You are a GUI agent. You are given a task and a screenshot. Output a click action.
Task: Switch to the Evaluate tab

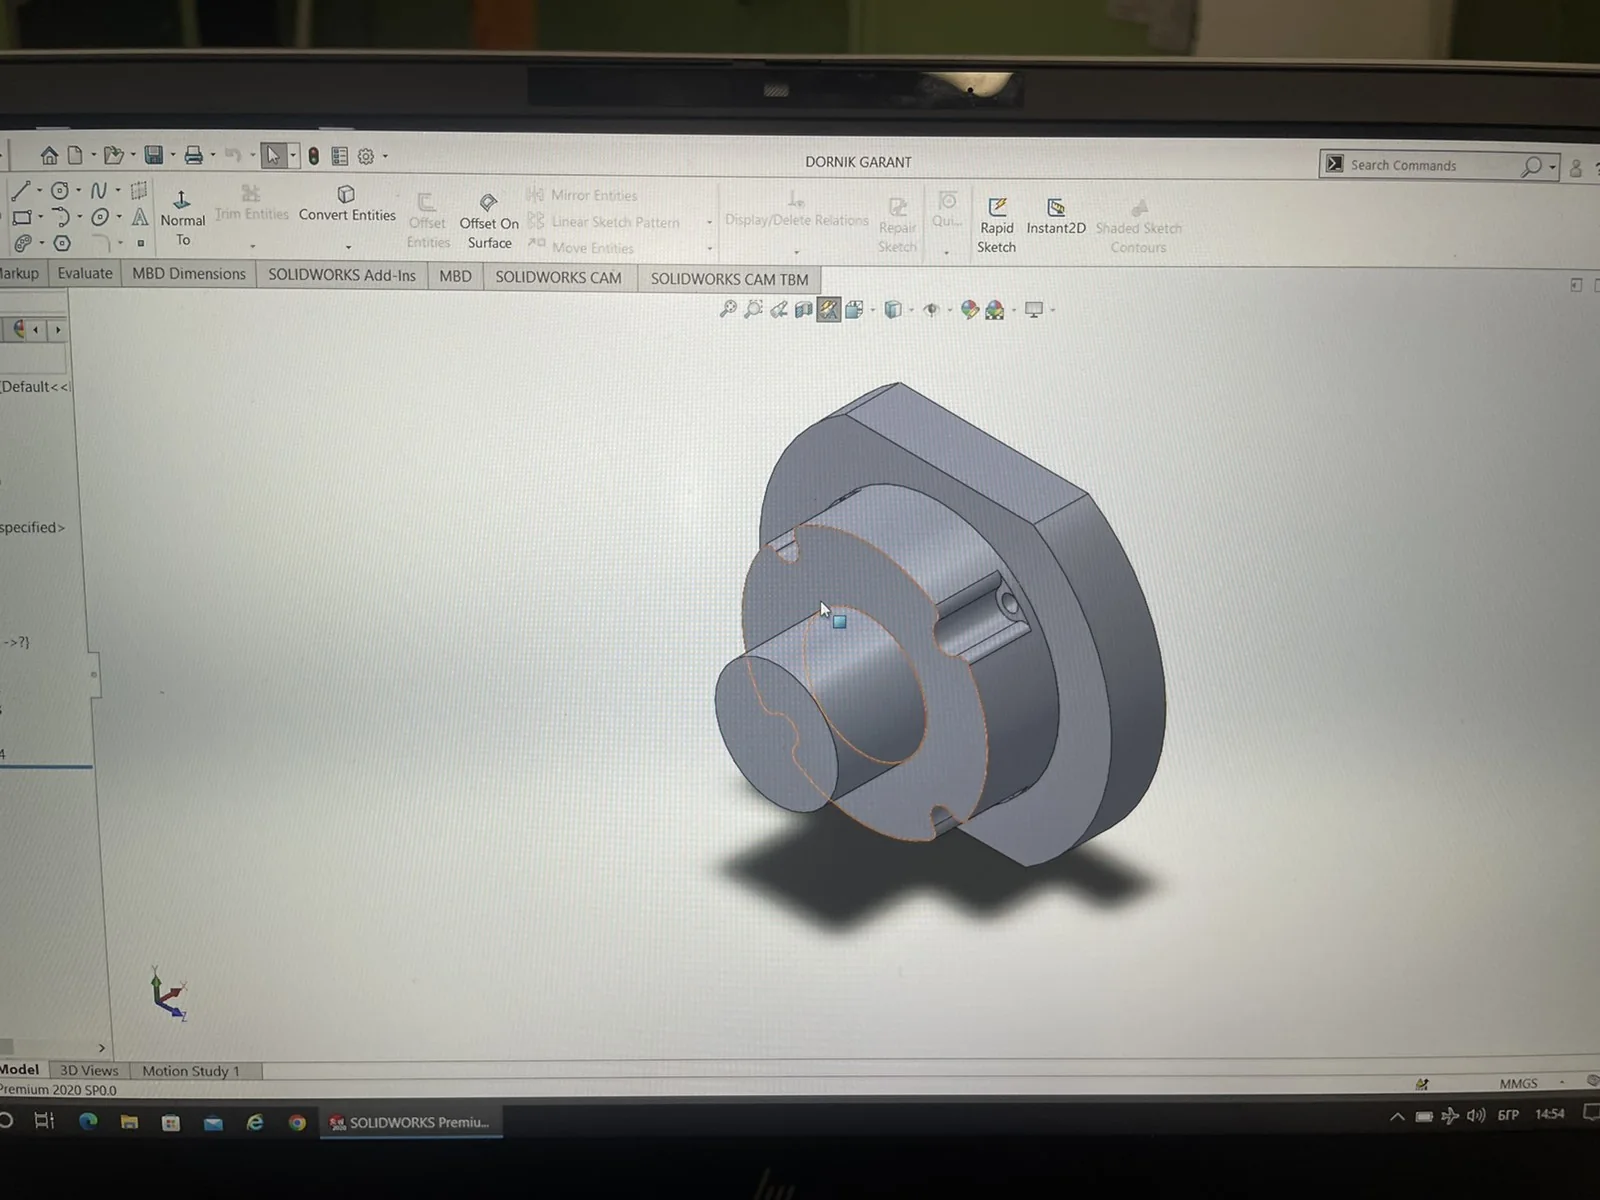coord(85,273)
